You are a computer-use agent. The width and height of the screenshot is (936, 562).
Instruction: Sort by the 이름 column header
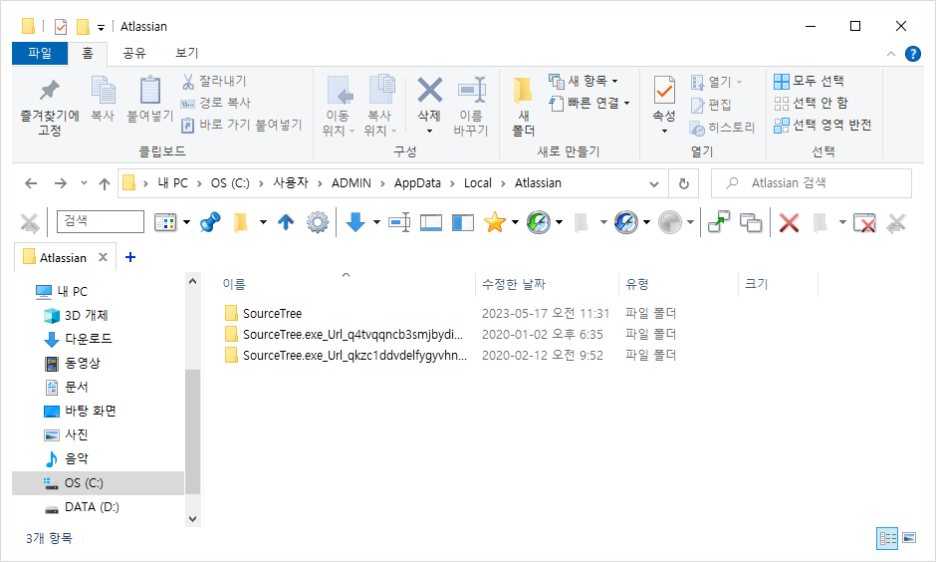point(346,284)
